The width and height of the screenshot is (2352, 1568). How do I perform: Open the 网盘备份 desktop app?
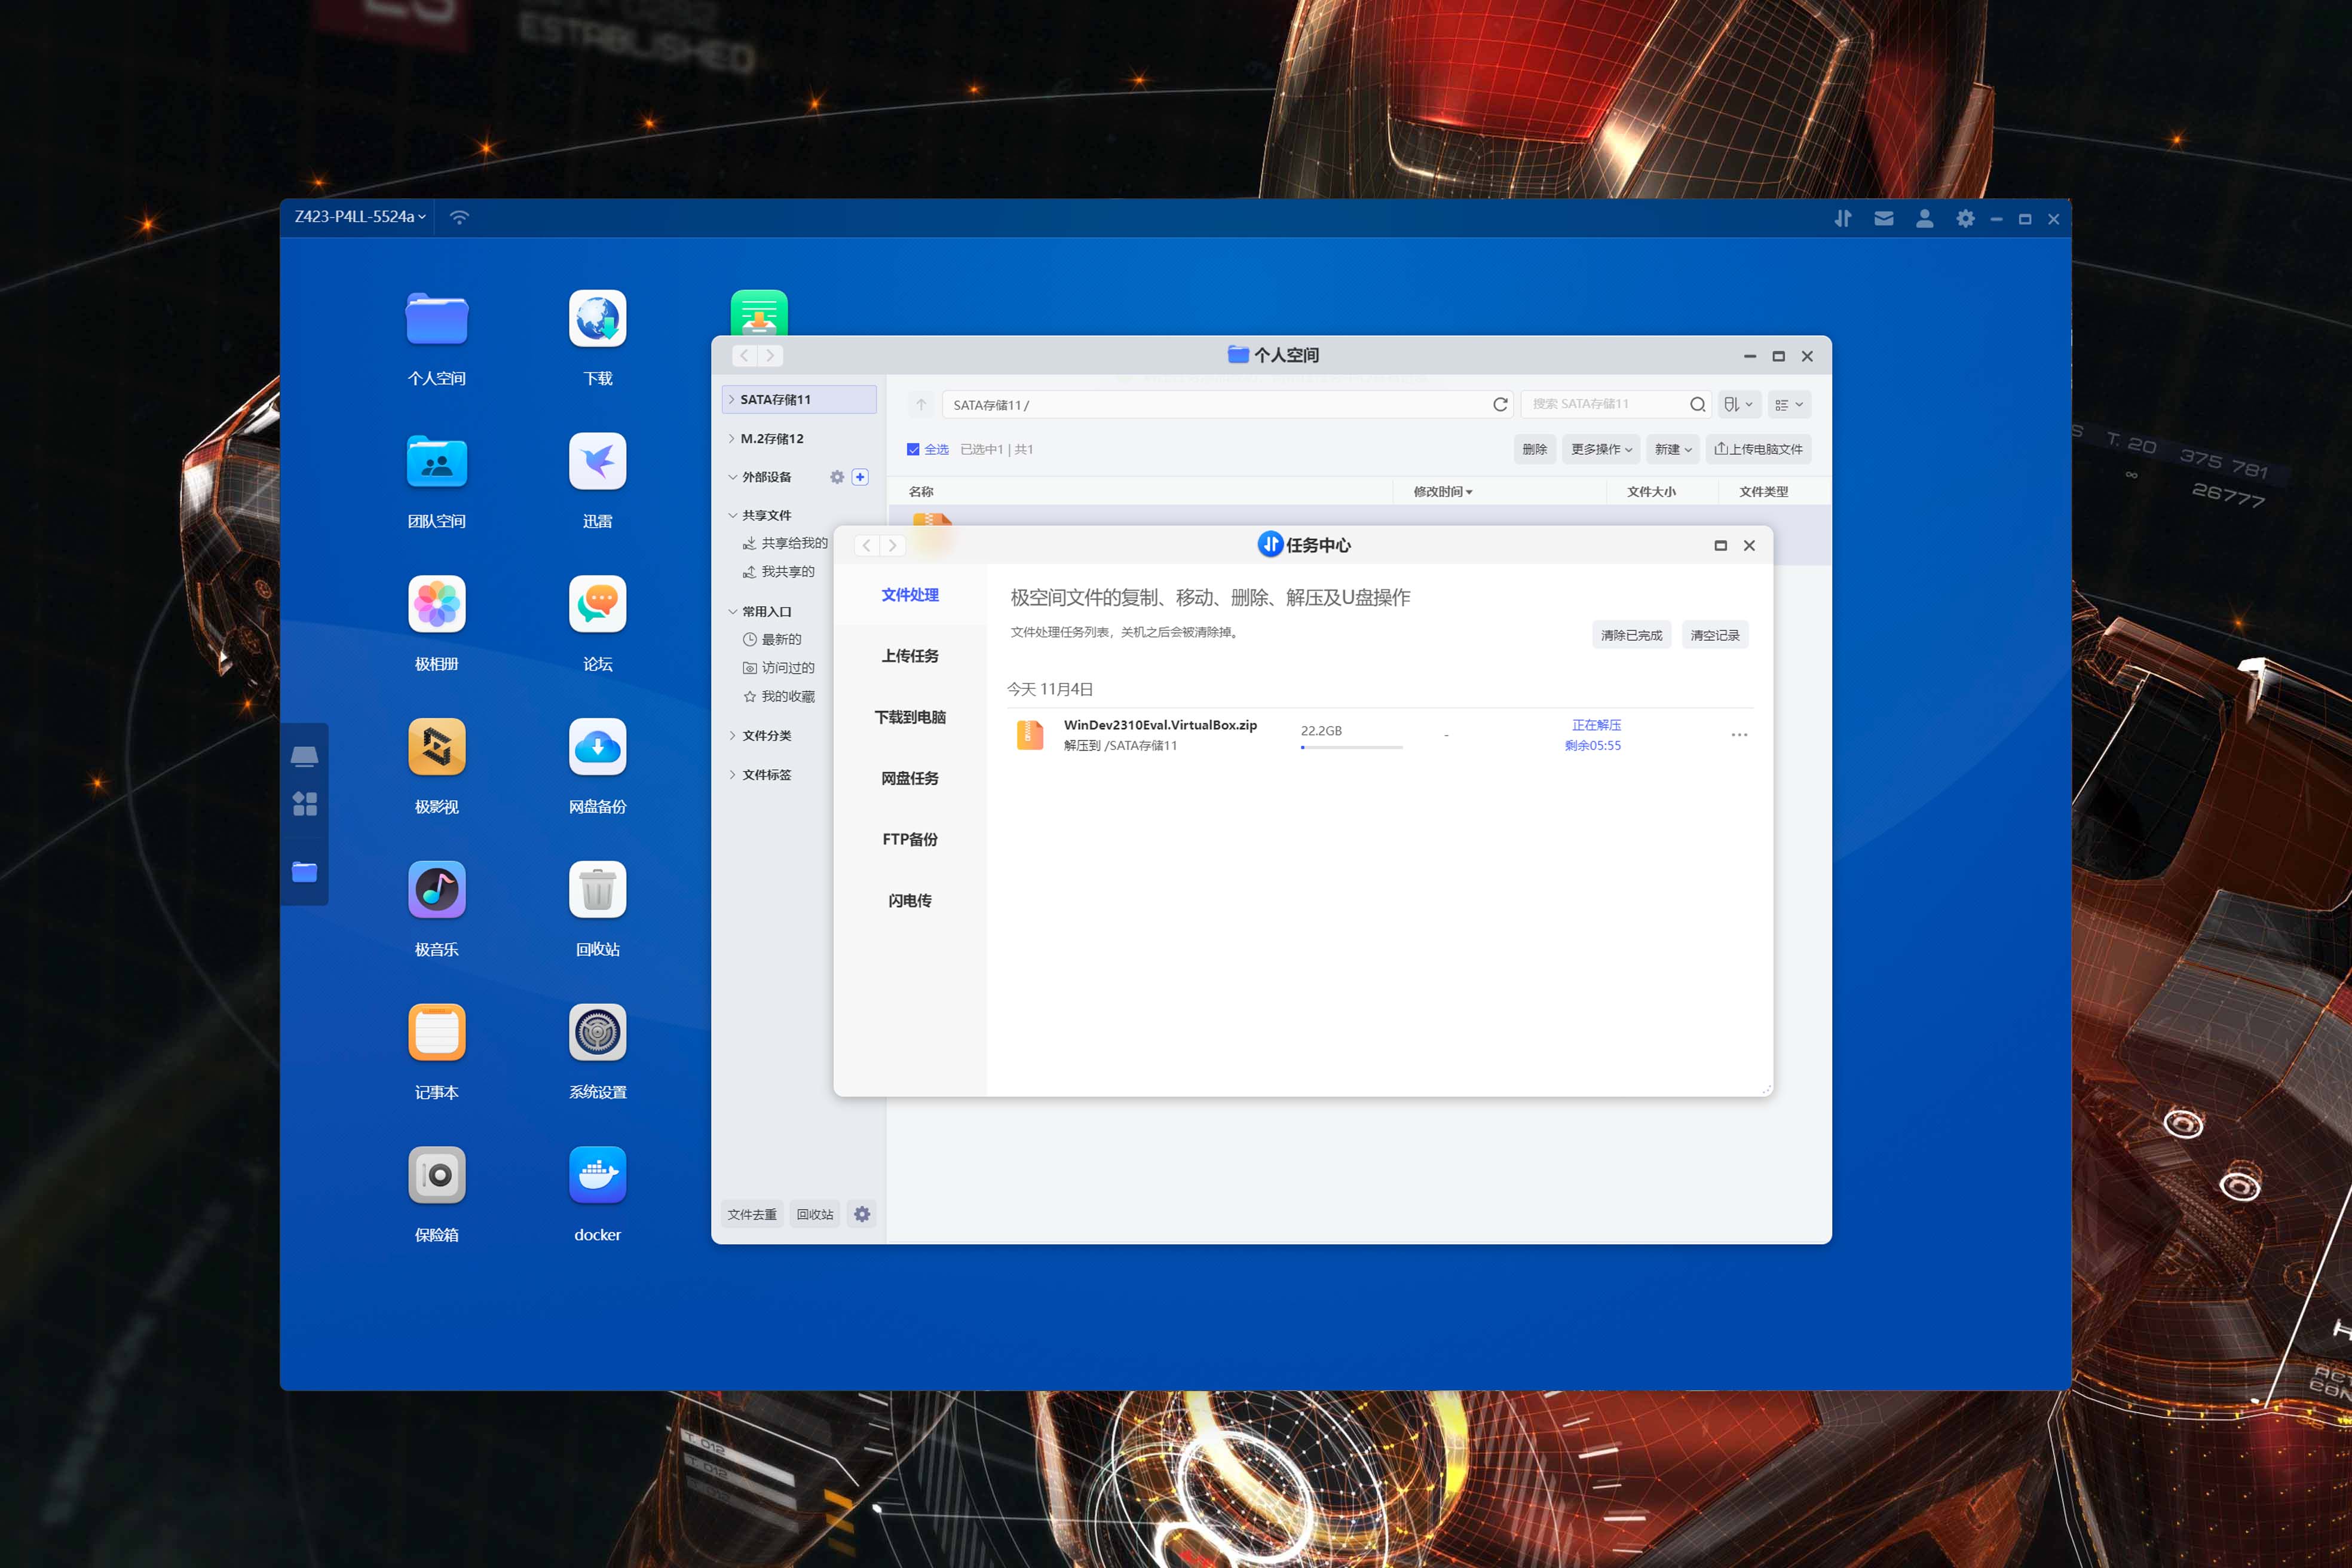click(597, 747)
